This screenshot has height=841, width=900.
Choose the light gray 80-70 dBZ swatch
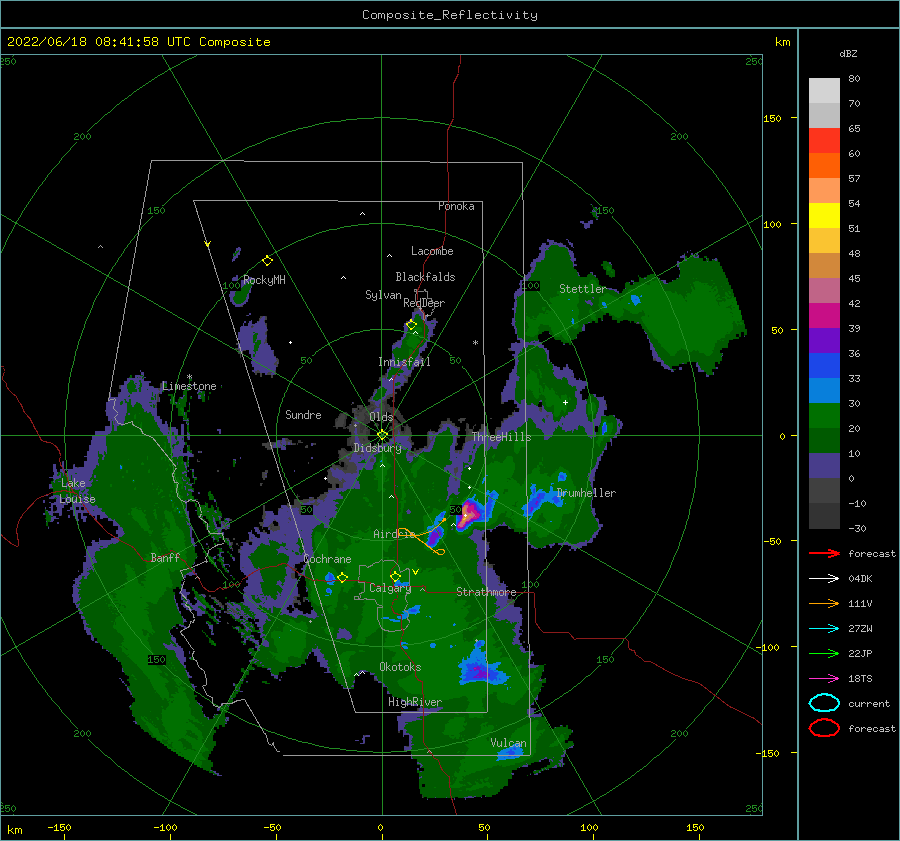pyautogui.click(x=824, y=91)
